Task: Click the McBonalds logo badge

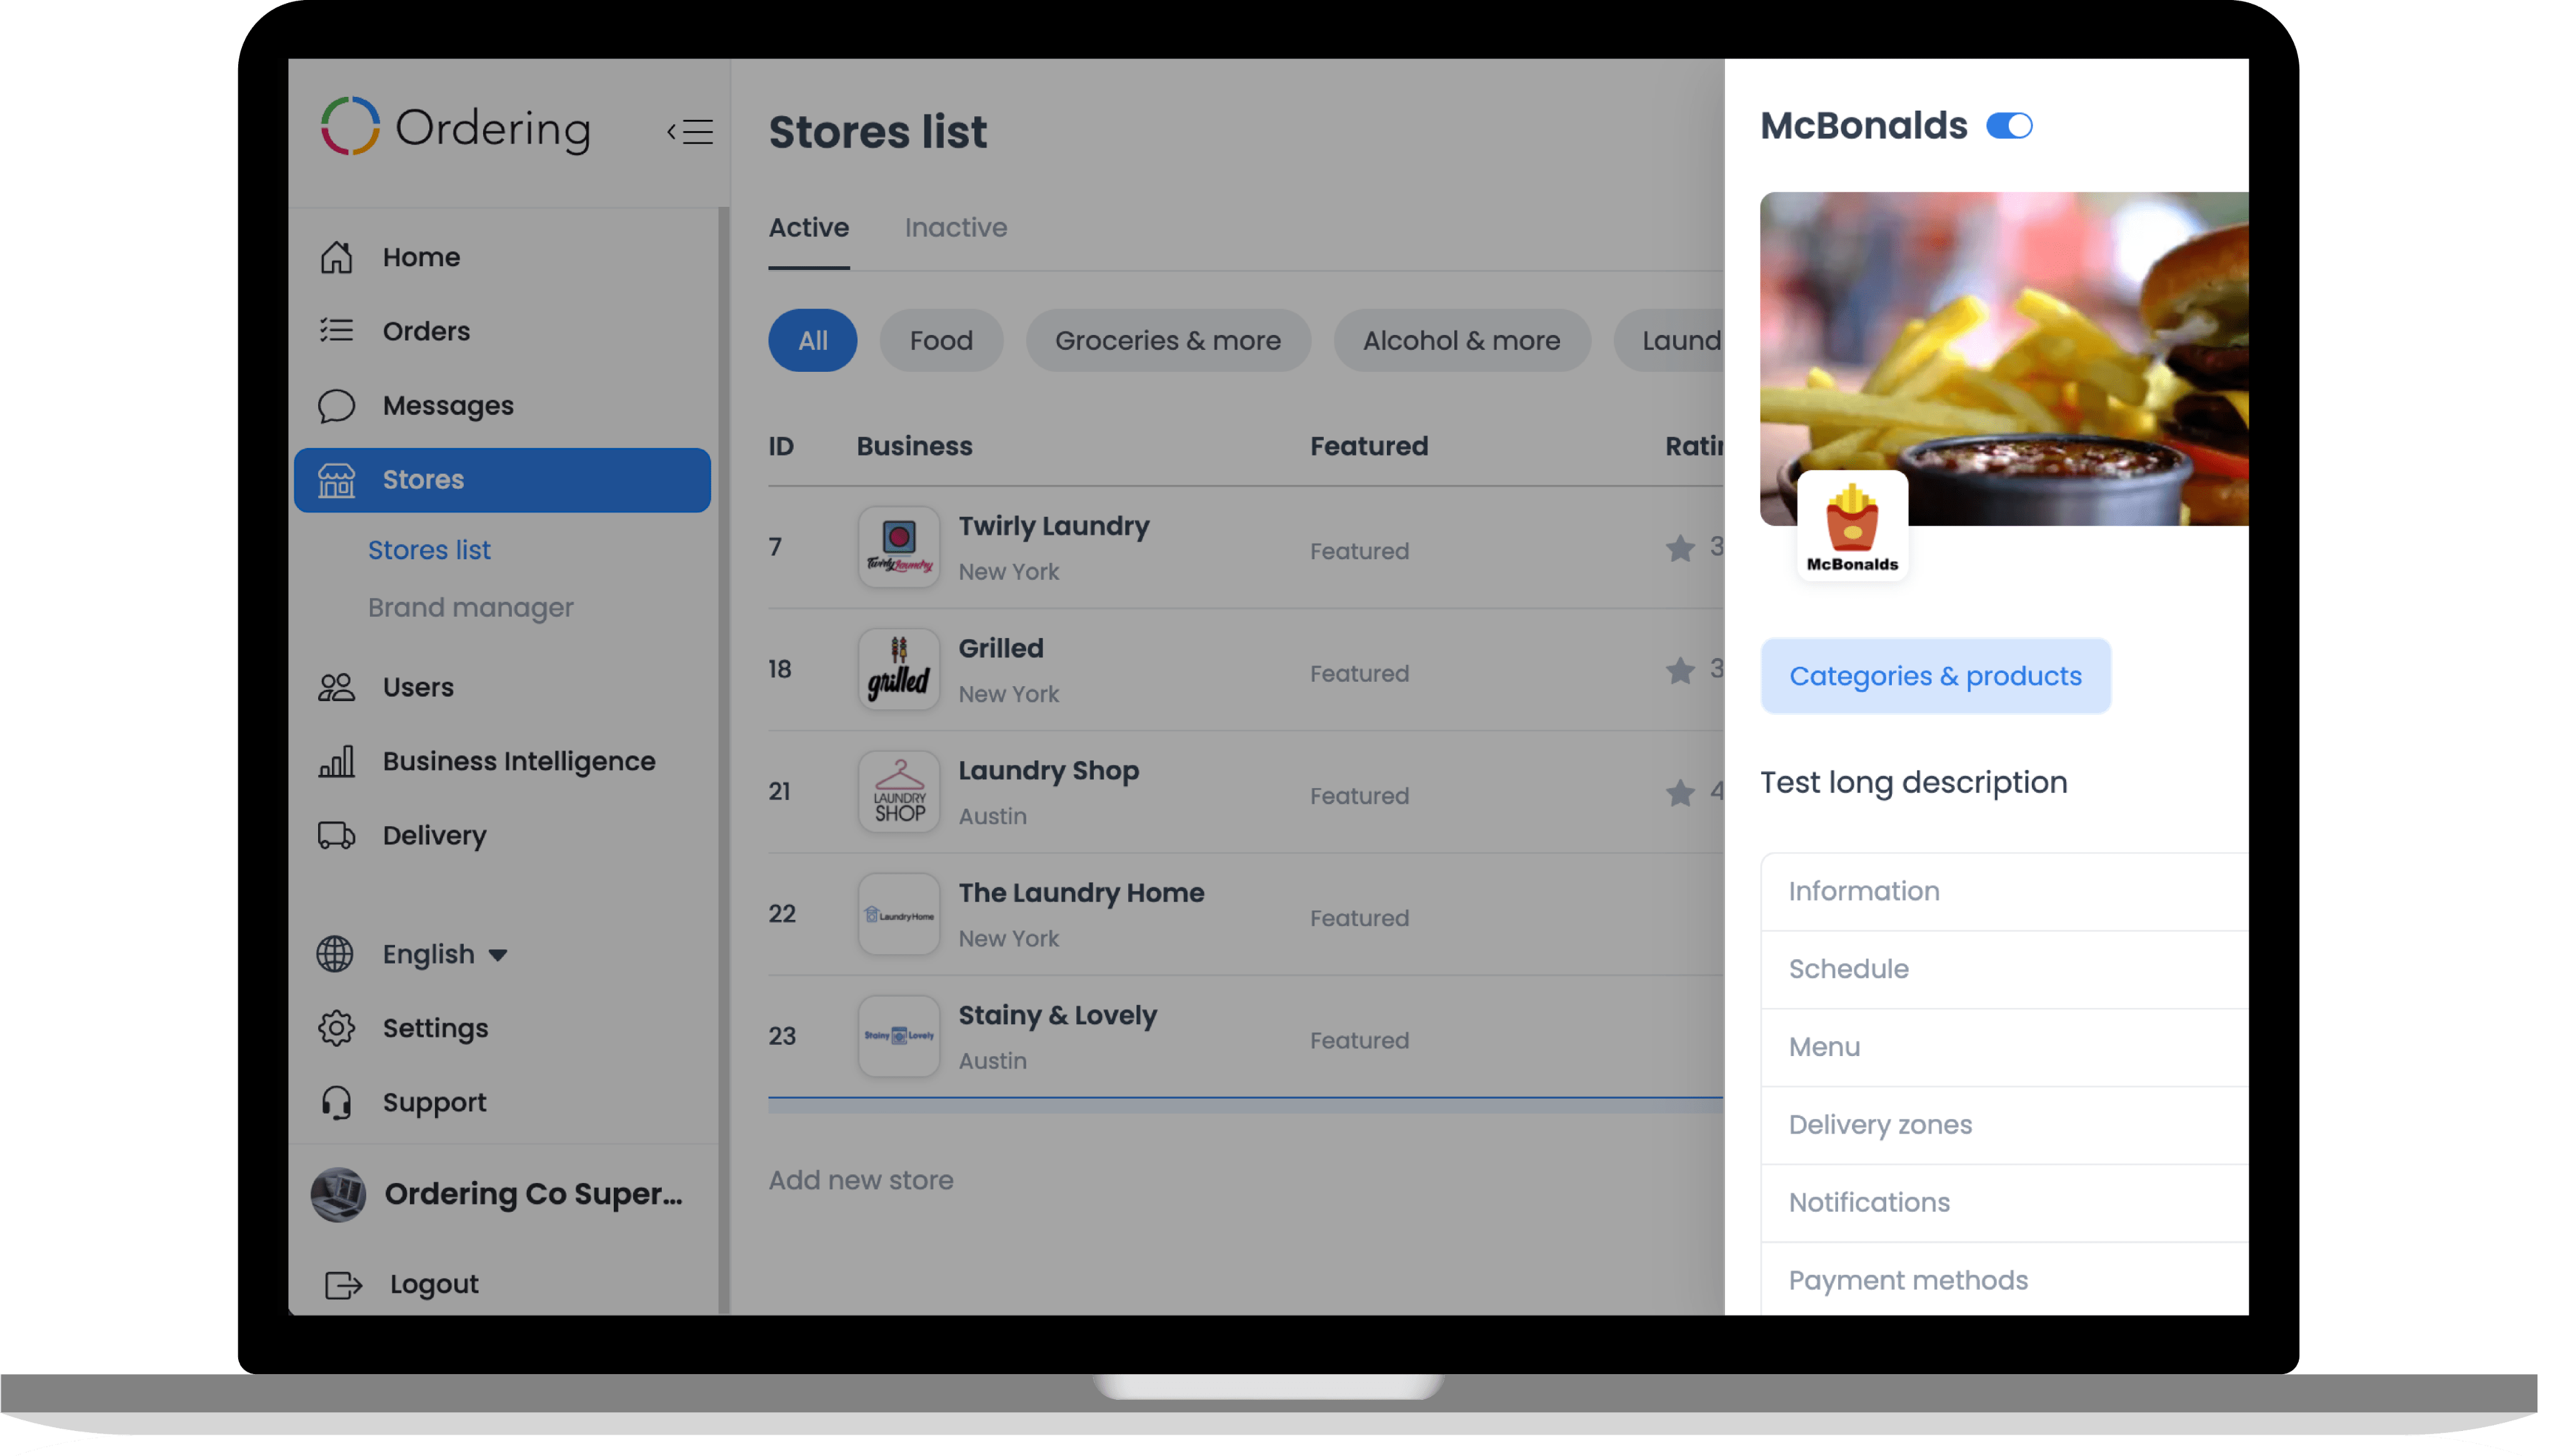Action: click(x=1852, y=526)
